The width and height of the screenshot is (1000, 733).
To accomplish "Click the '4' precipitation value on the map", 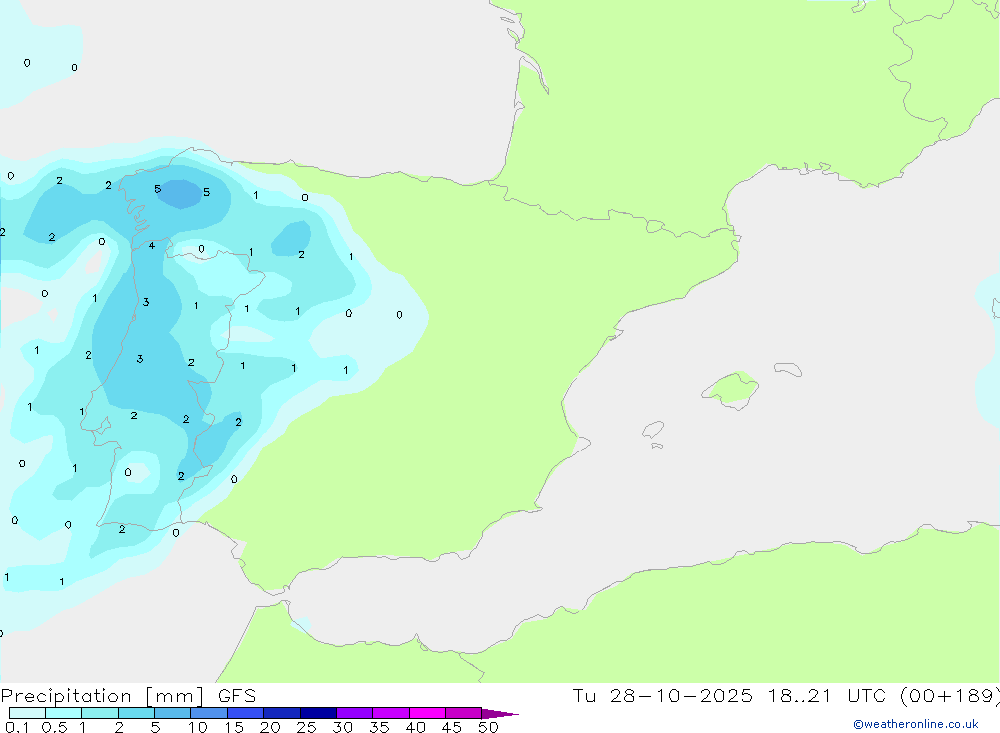I will [x=152, y=246].
